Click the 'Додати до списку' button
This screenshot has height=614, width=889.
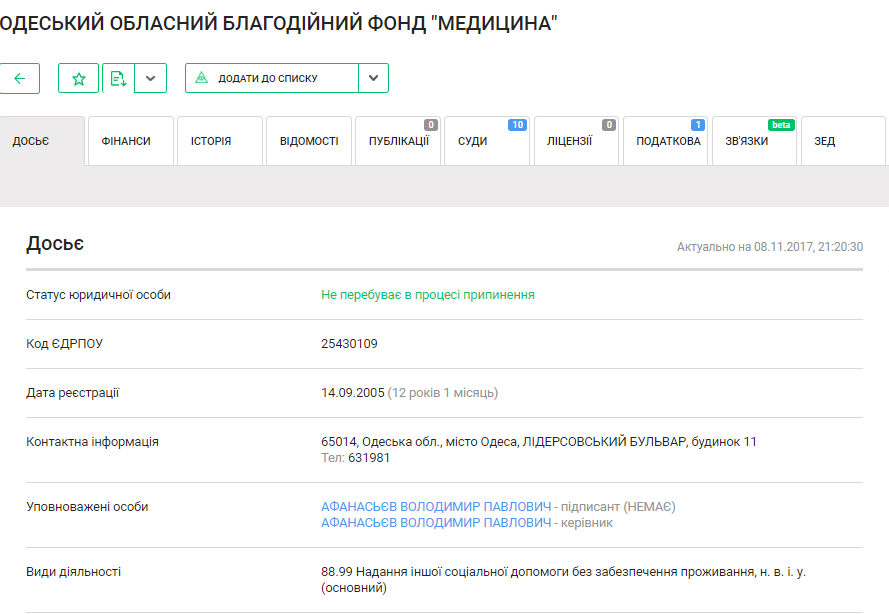coord(271,78)
